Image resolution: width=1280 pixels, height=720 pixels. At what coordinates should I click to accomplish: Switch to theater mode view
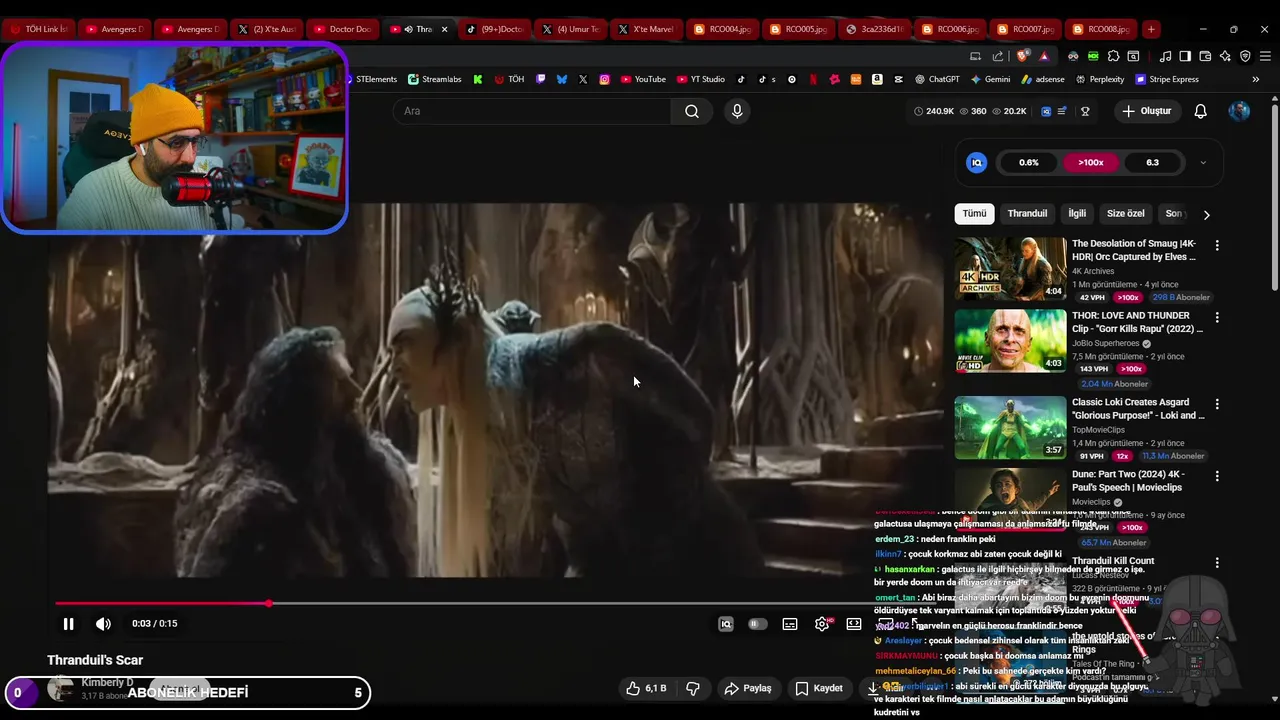[854, 624]
